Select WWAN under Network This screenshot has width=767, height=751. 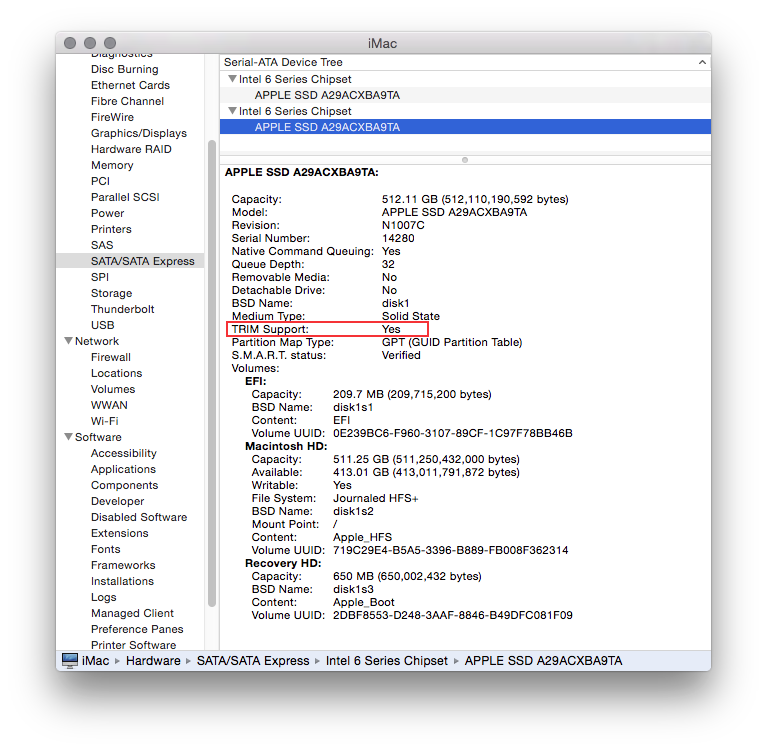coord(109,405)
